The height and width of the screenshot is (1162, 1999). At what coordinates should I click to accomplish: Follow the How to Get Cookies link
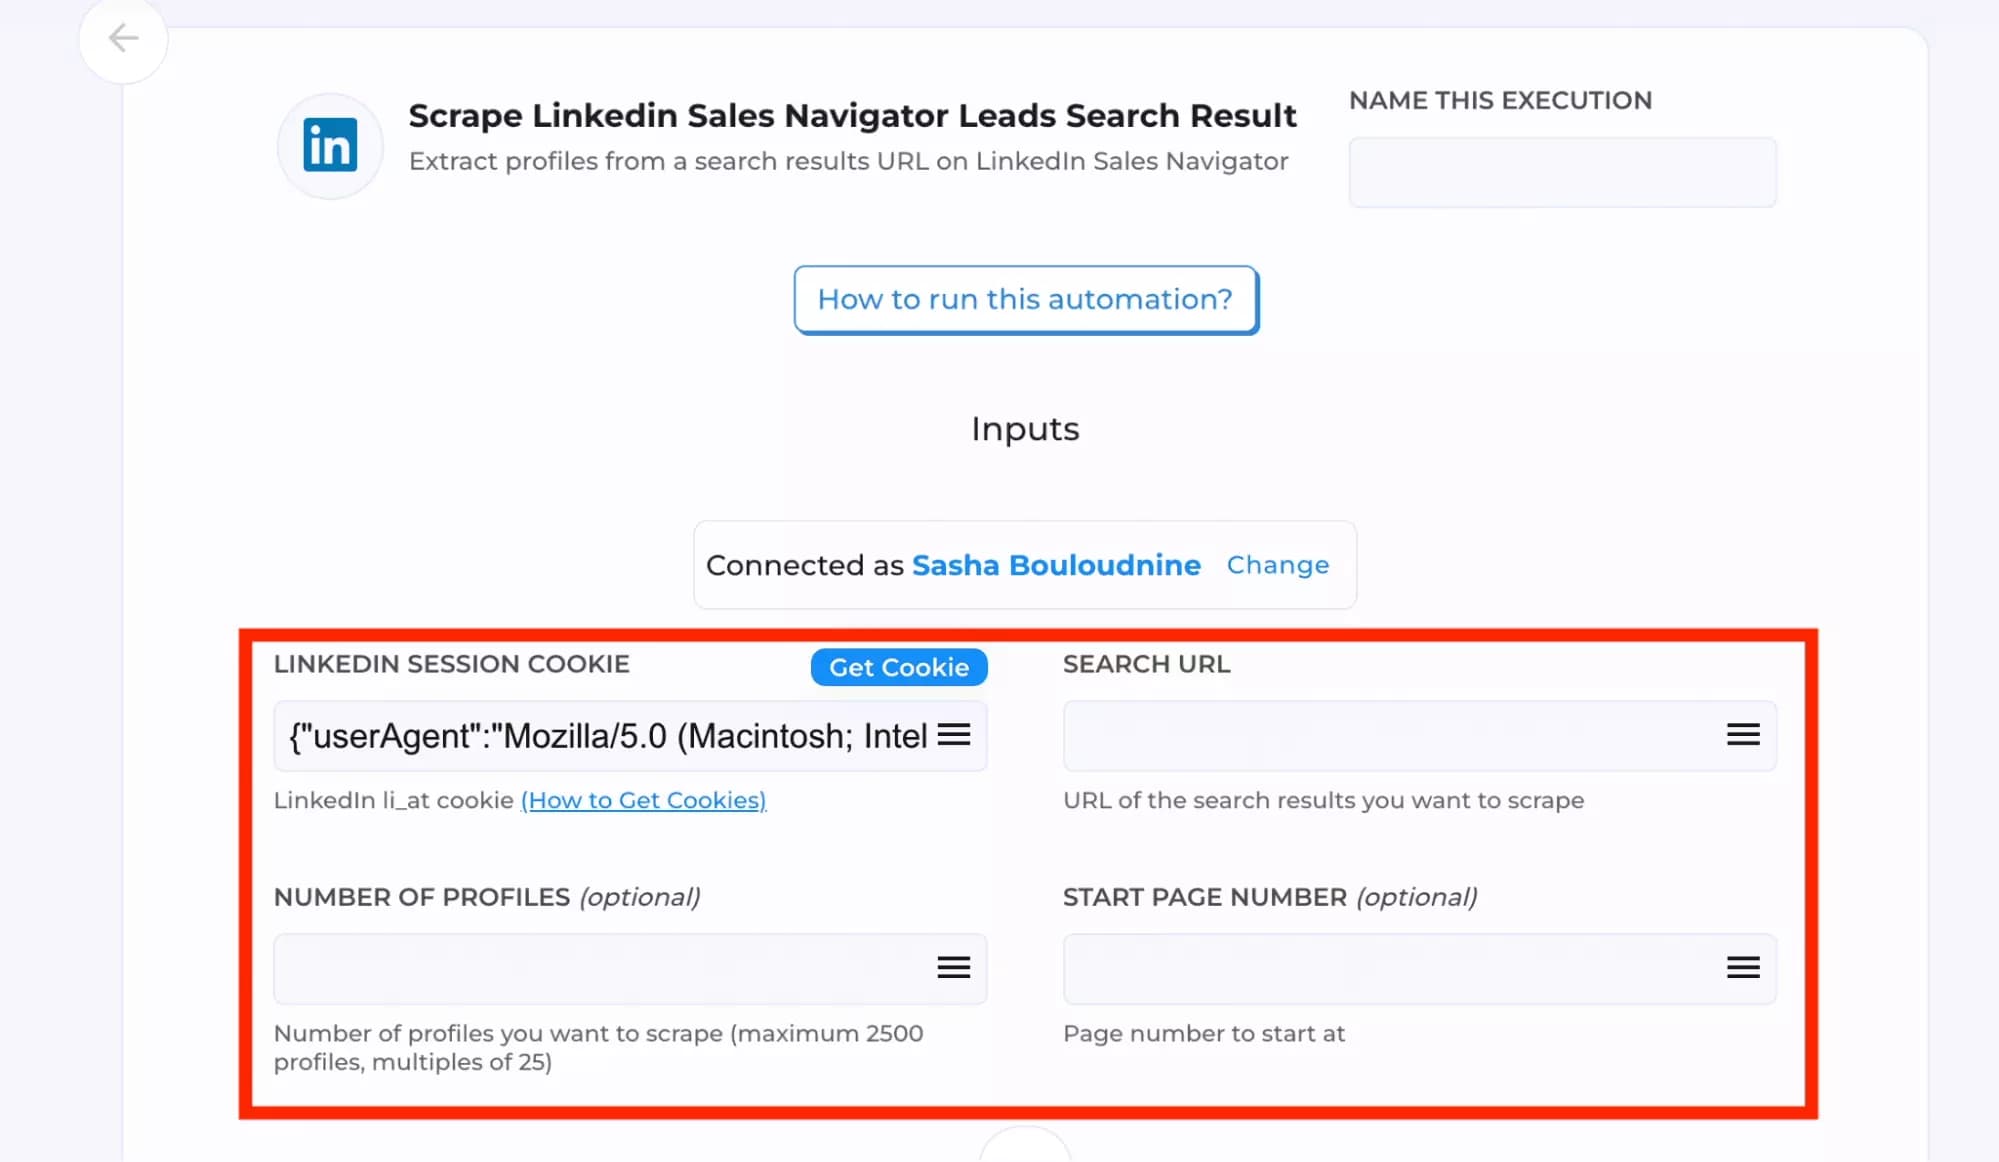point(643,800)
